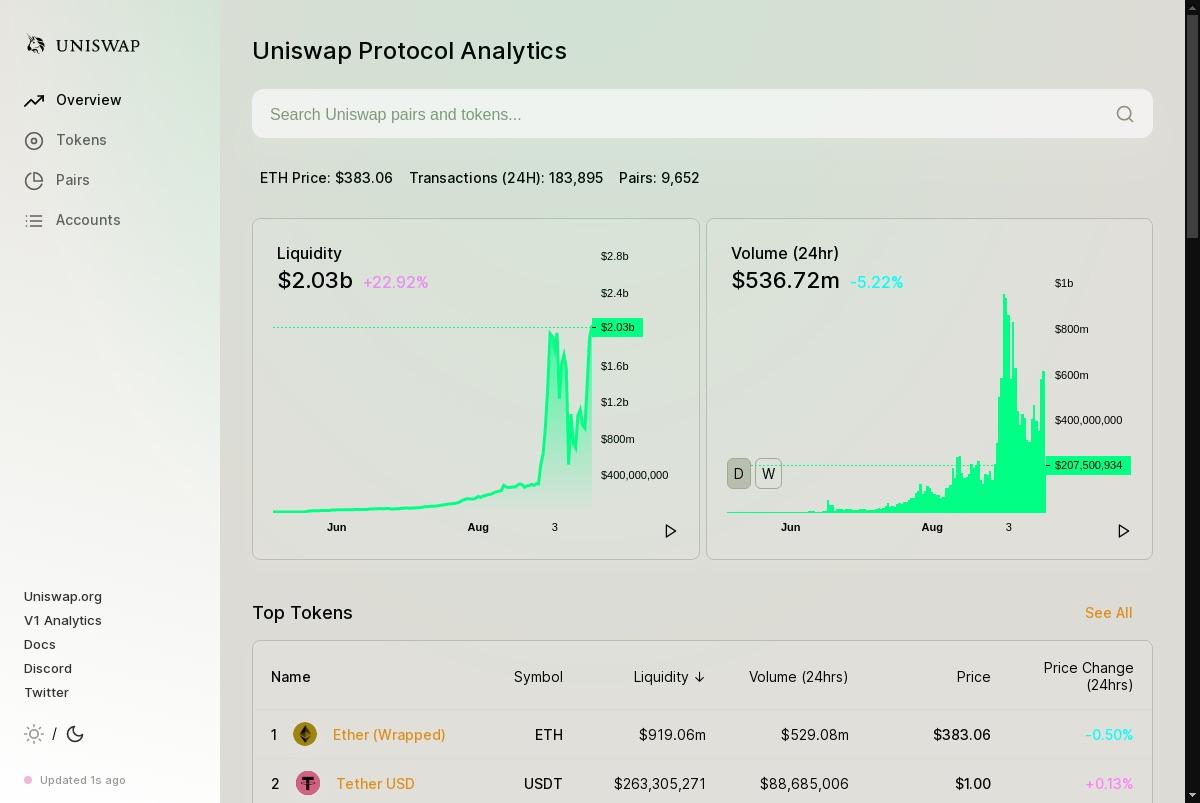The height and width of the screenshot is (803, 1200).
Task: Switch to dark theme moon icon
Action: 75,734
